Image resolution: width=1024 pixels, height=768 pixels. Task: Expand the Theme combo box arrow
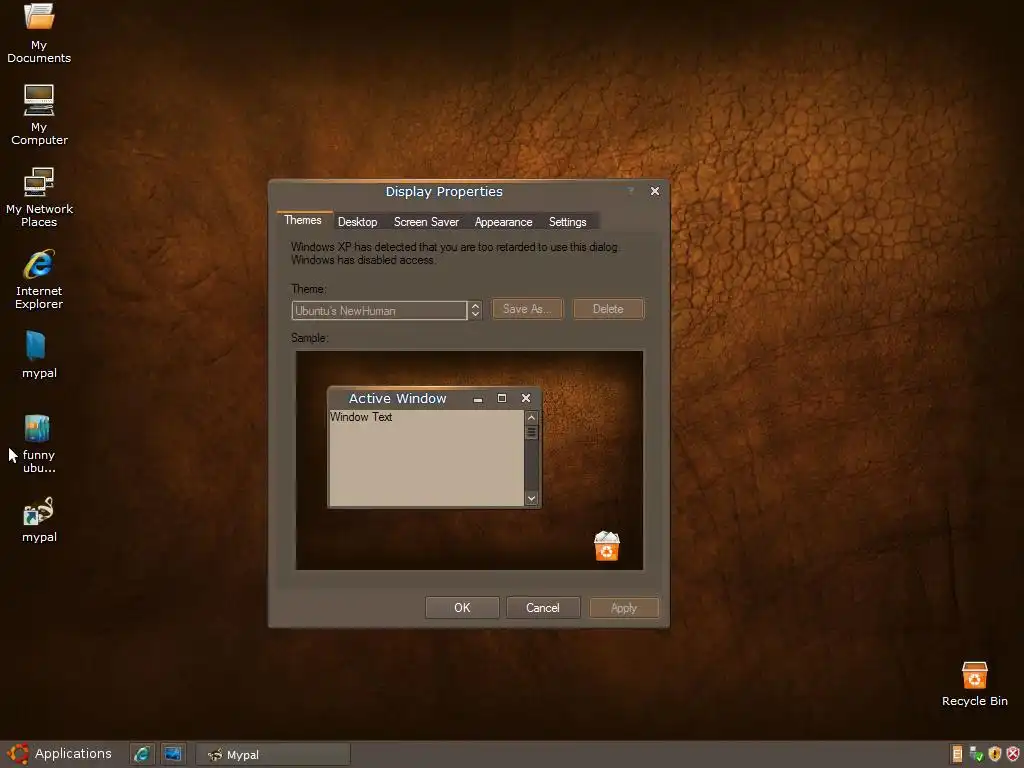(475, 310)
